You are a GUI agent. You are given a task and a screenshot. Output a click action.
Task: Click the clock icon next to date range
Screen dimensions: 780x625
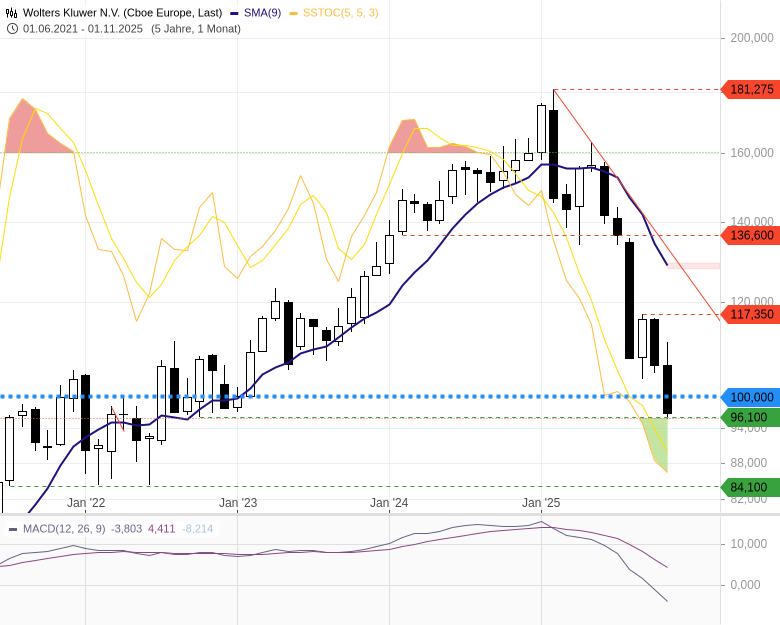[12, 28]
